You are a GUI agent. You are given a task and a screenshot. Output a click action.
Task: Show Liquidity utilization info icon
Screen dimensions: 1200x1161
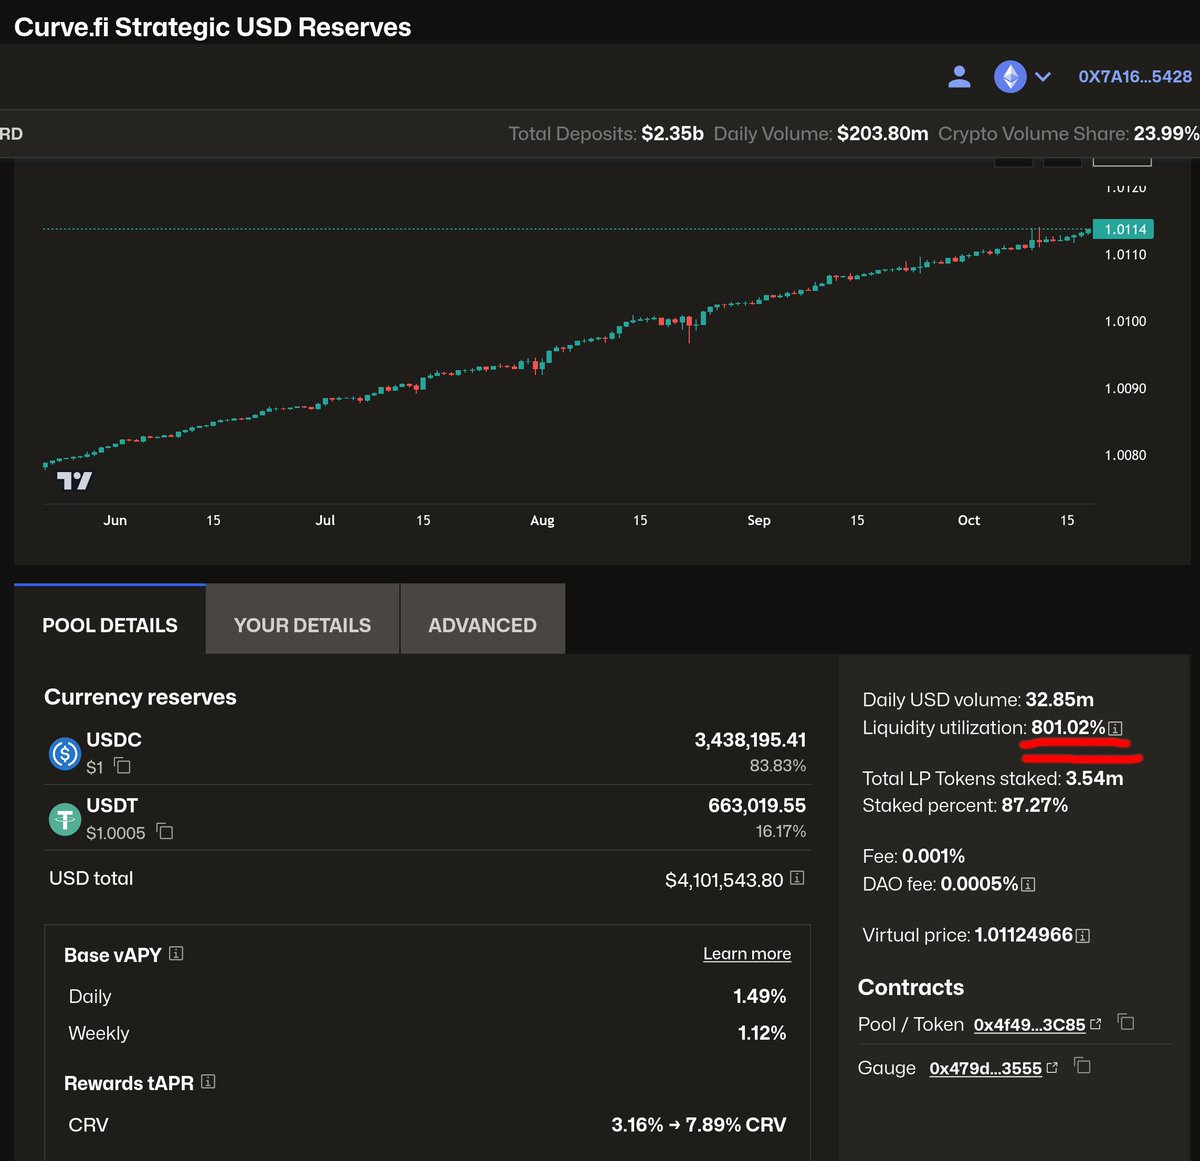1116,729
